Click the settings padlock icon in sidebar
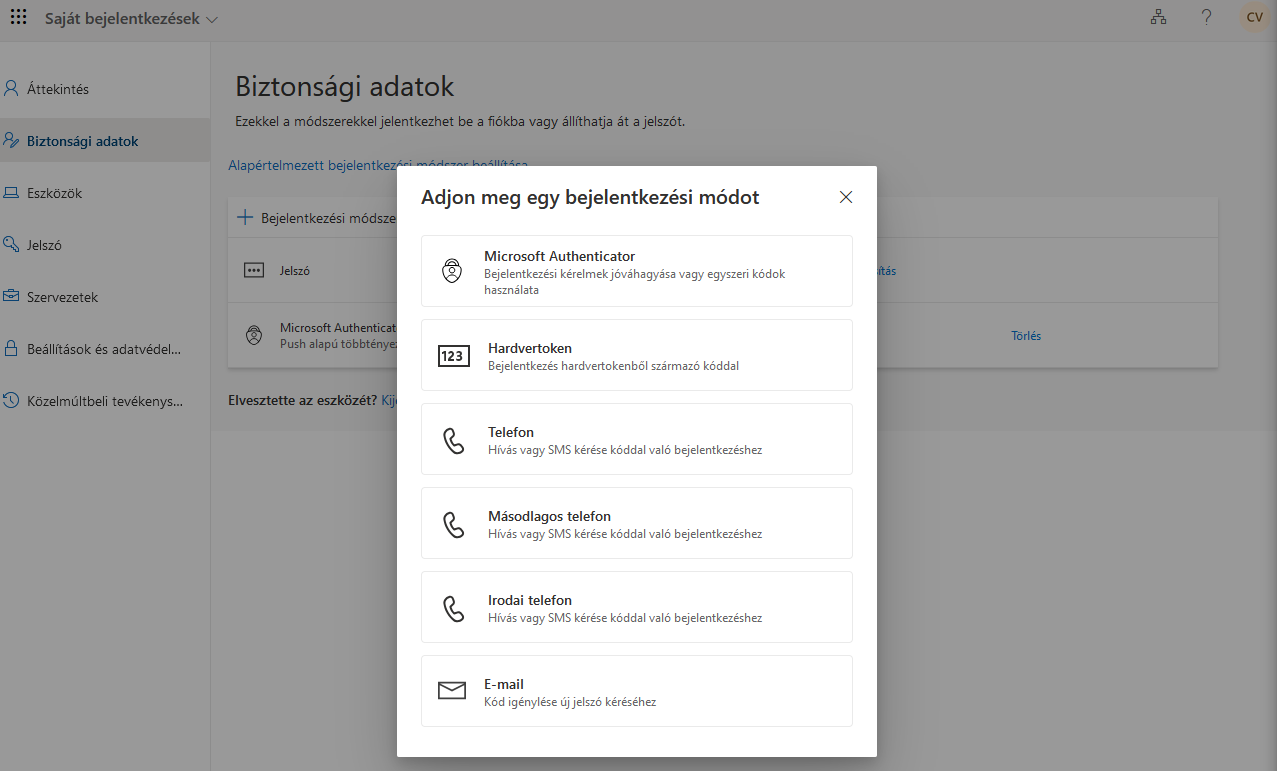Screen dimensions: 1277x771 tap(11, 349)
